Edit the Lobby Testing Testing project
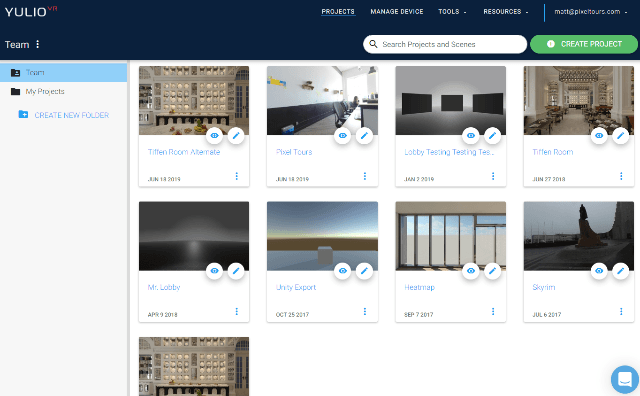 click(492, 136)
